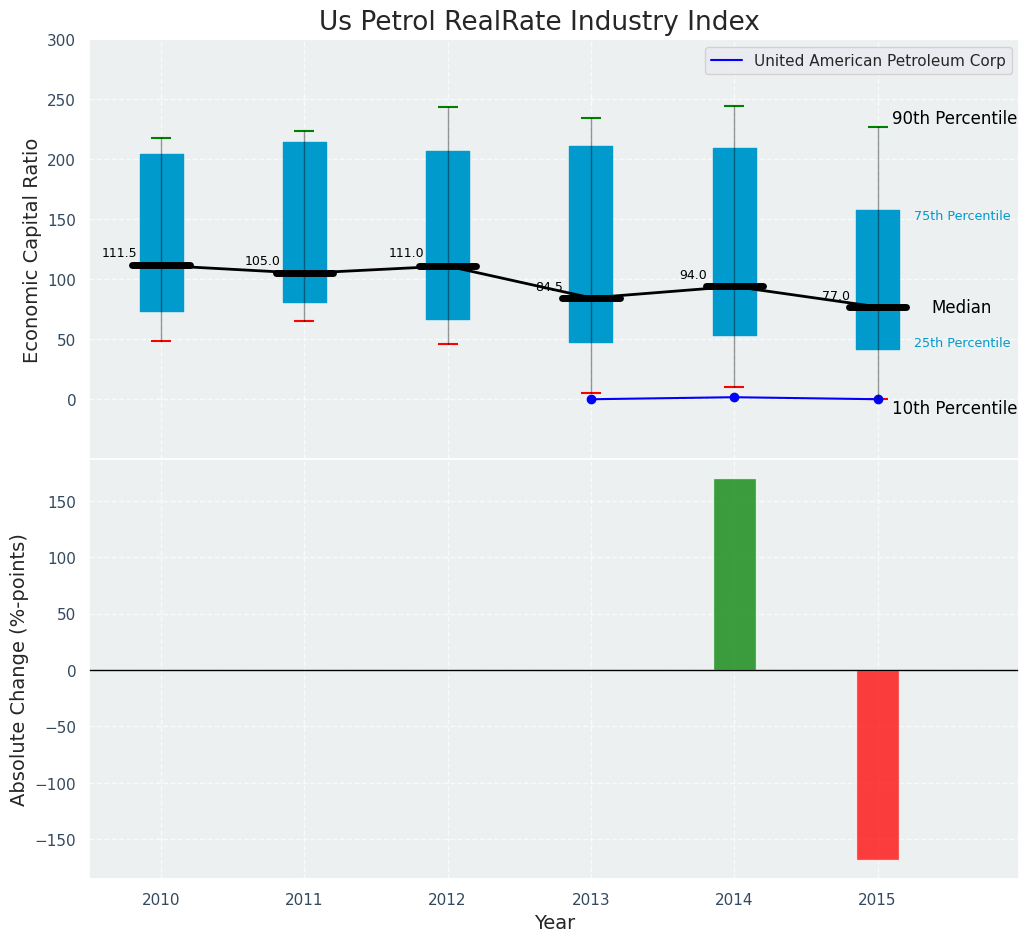The width and height of the screenshot is (1029, 942).
Task: Click the 90th Percentile annotation
Action: point(953,118)
